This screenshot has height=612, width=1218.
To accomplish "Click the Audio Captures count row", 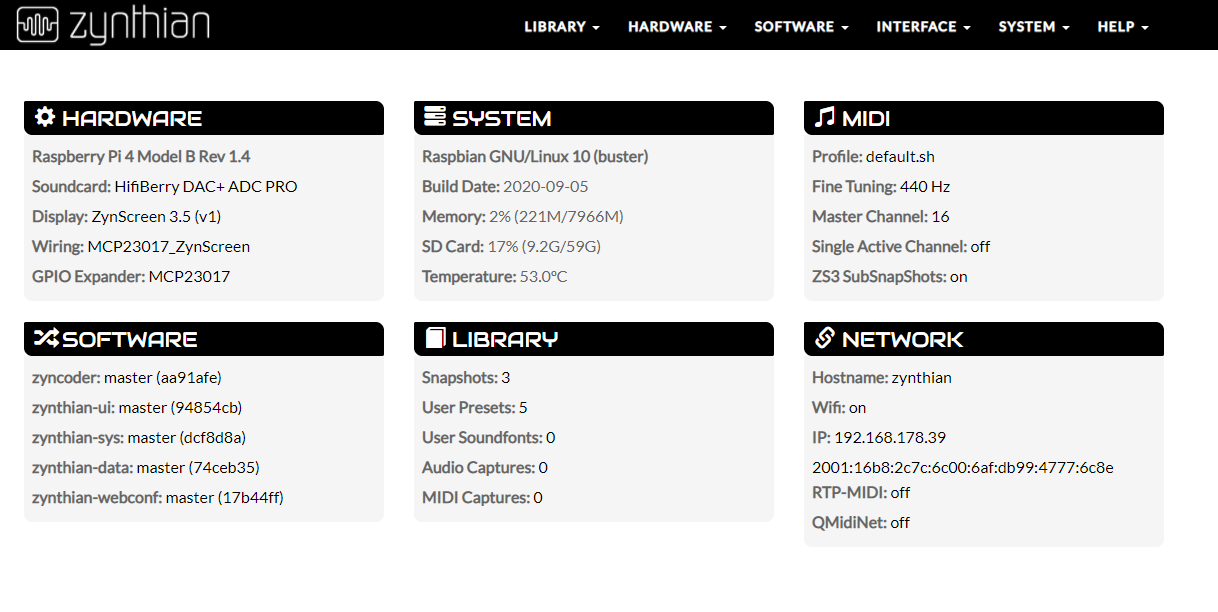I will [x=485, y=467].
